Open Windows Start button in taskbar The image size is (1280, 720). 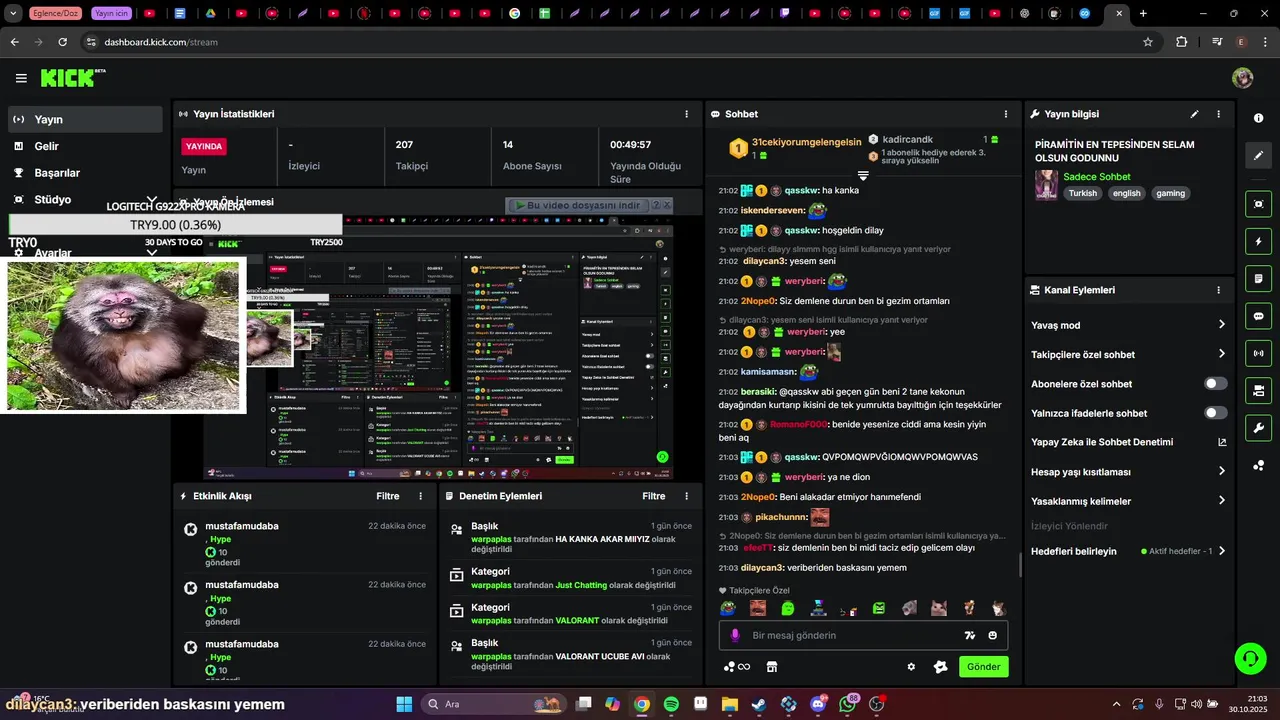coord(404,704)
